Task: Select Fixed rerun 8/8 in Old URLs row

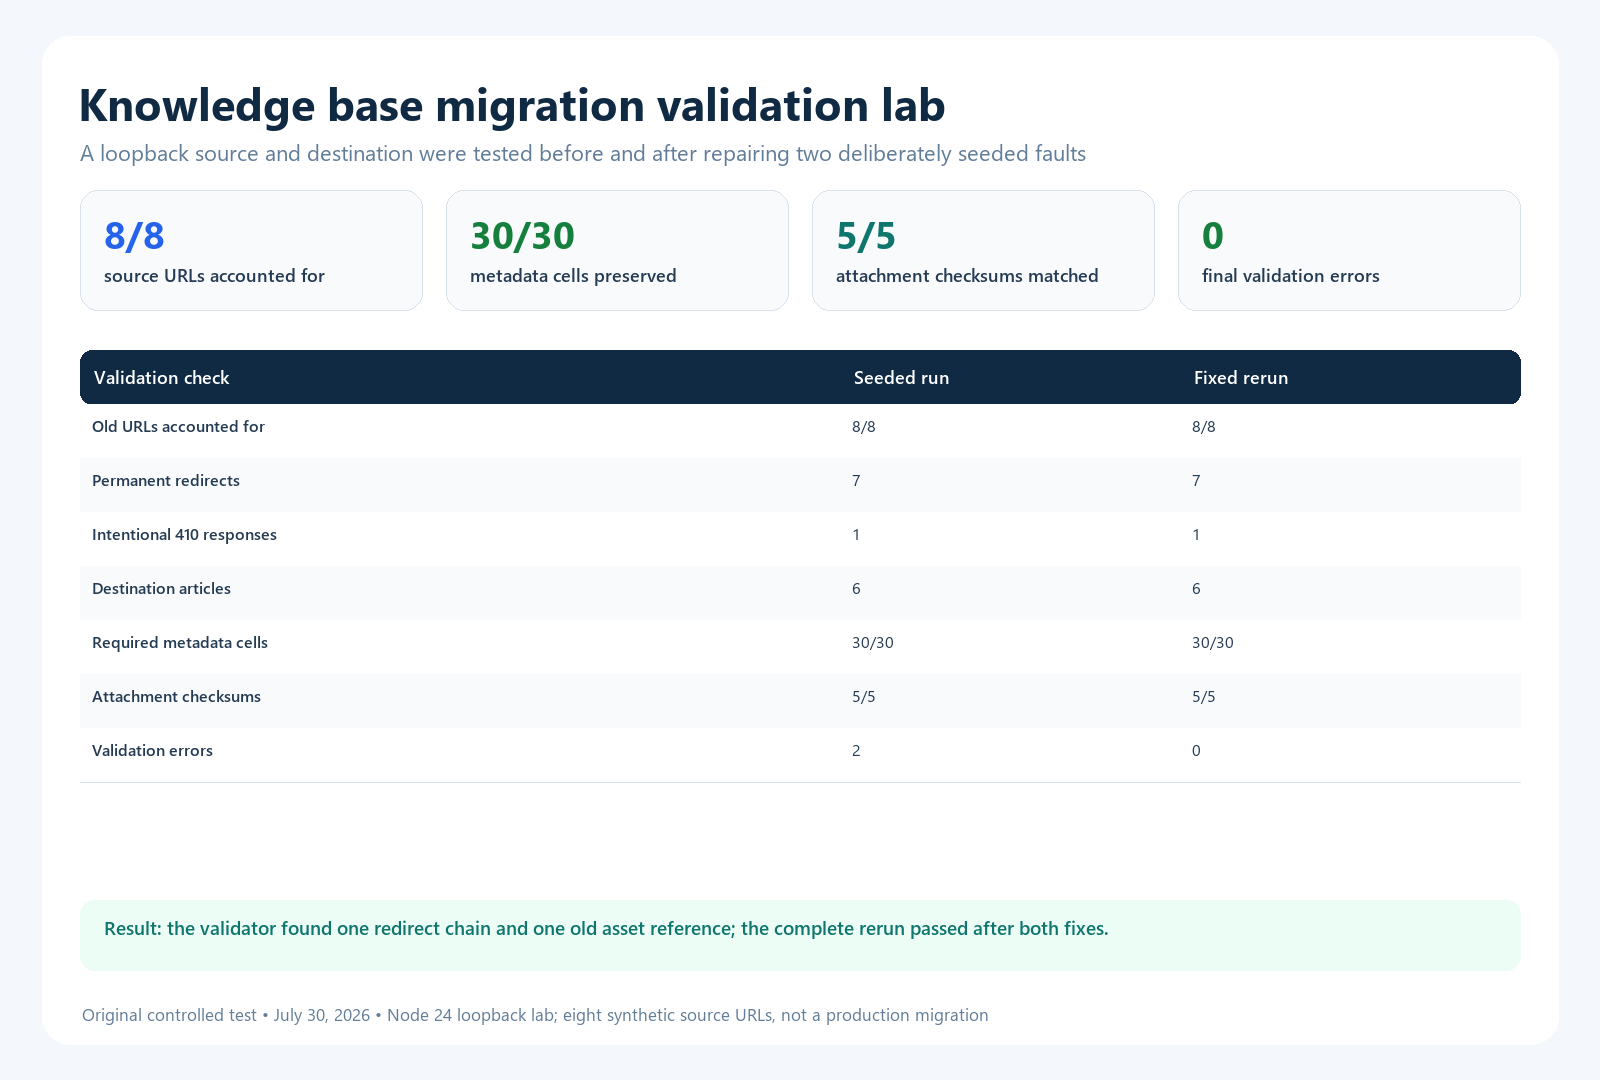Action: pos(1204,427)
